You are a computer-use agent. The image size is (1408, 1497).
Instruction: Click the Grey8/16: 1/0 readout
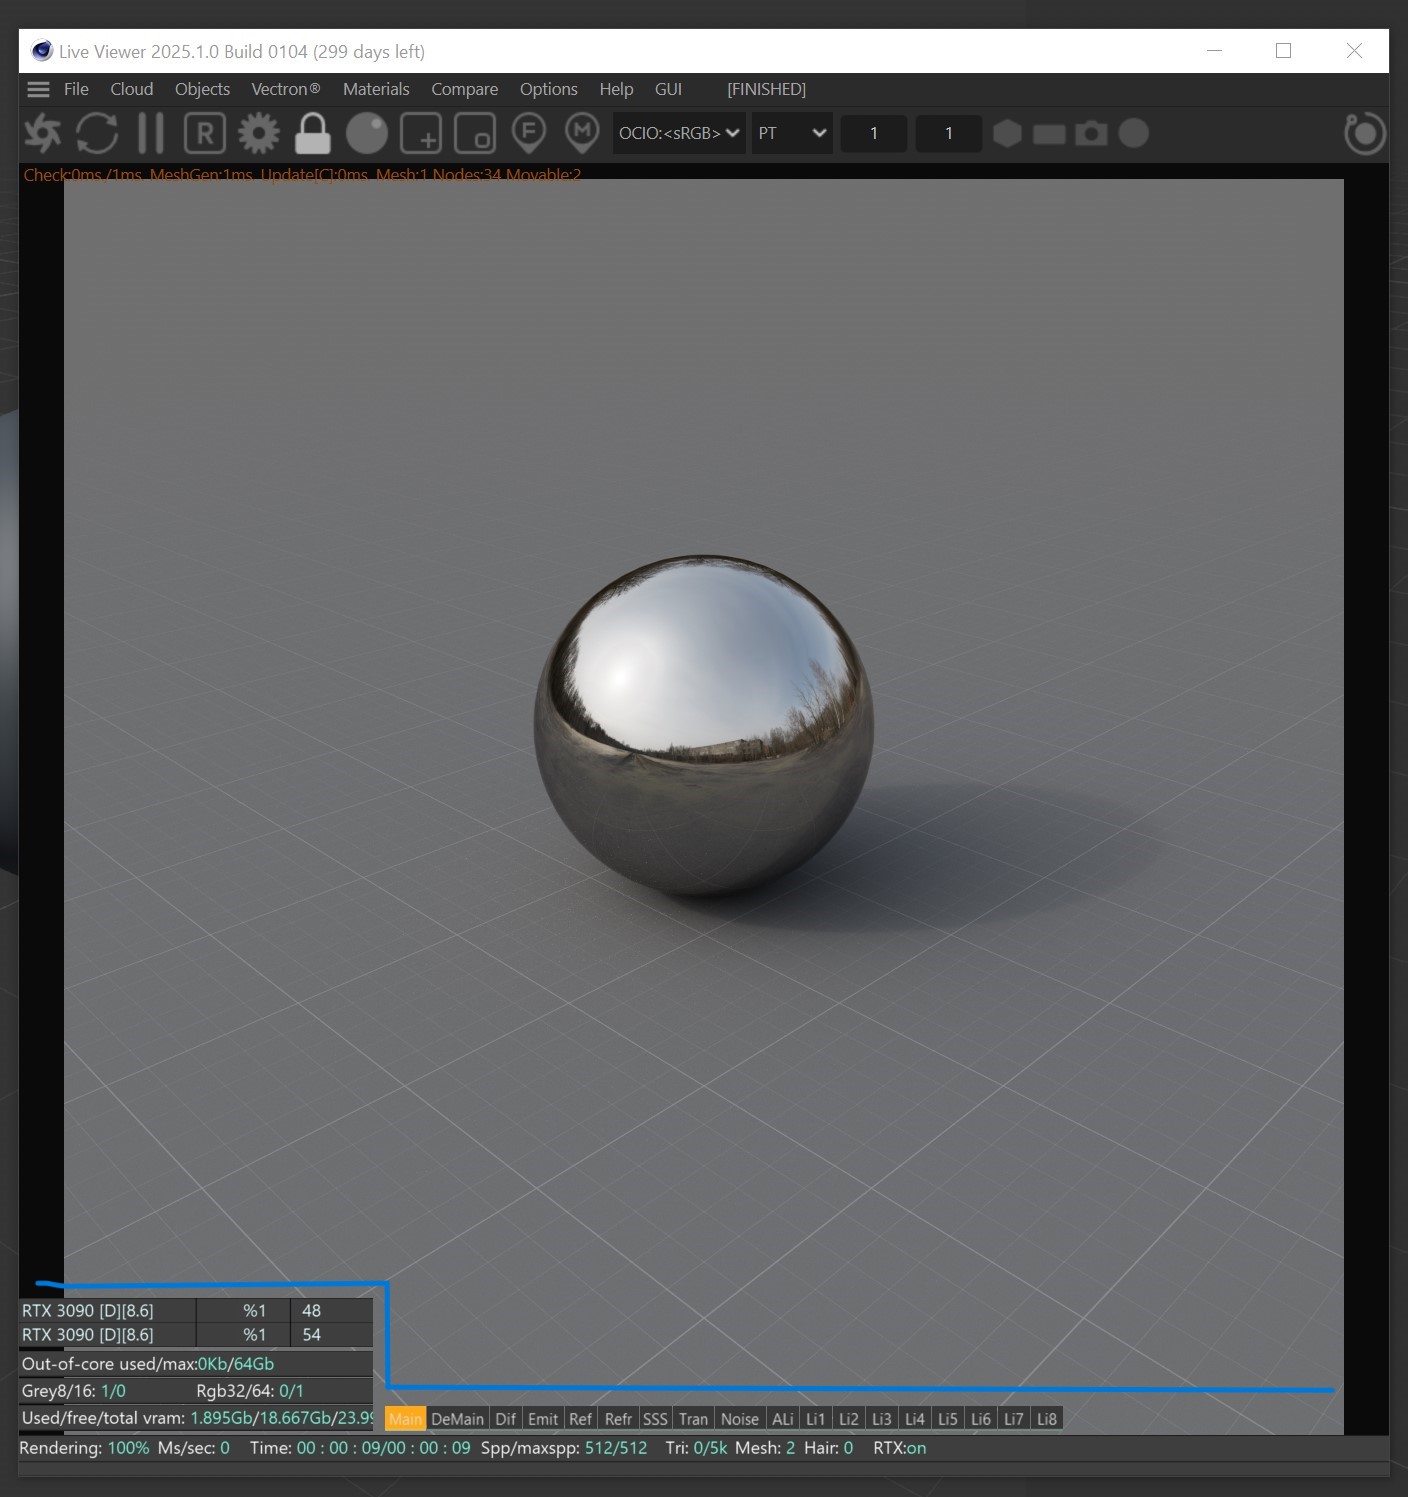[x=74, y=1391]
